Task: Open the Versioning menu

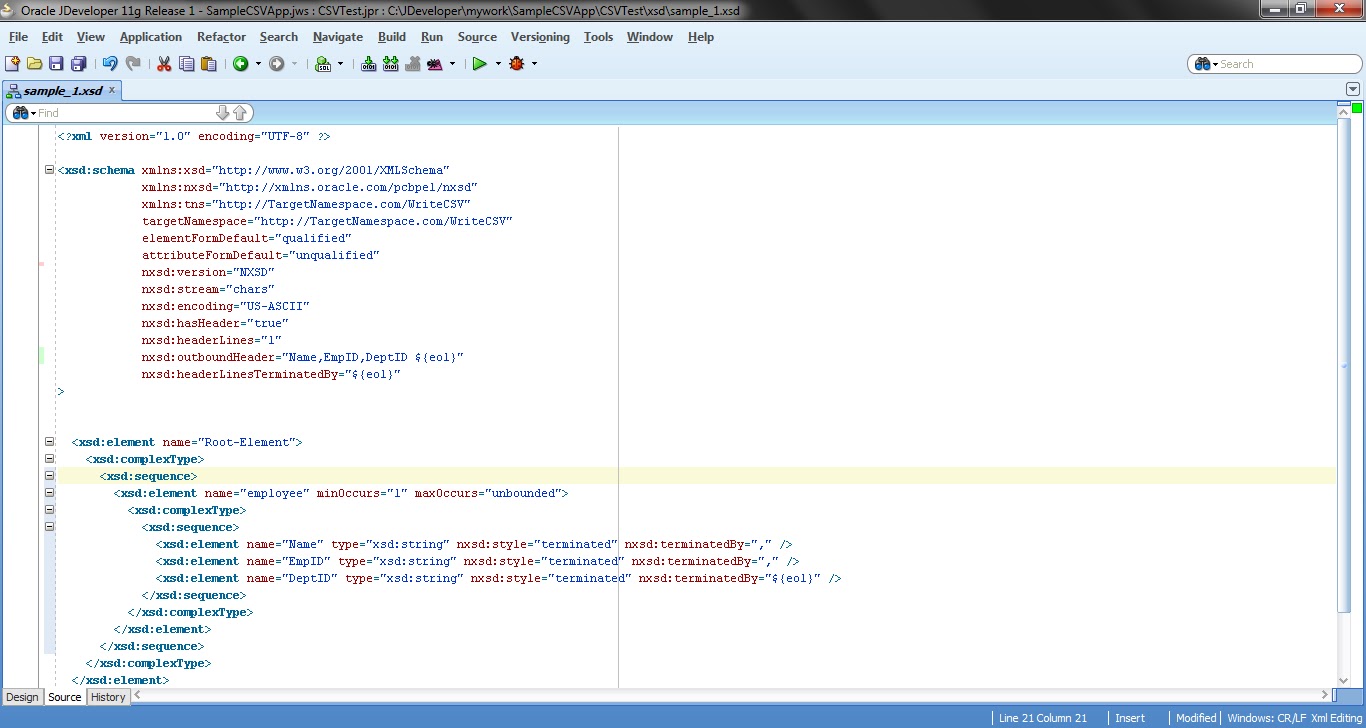Action: click(540, 37)
